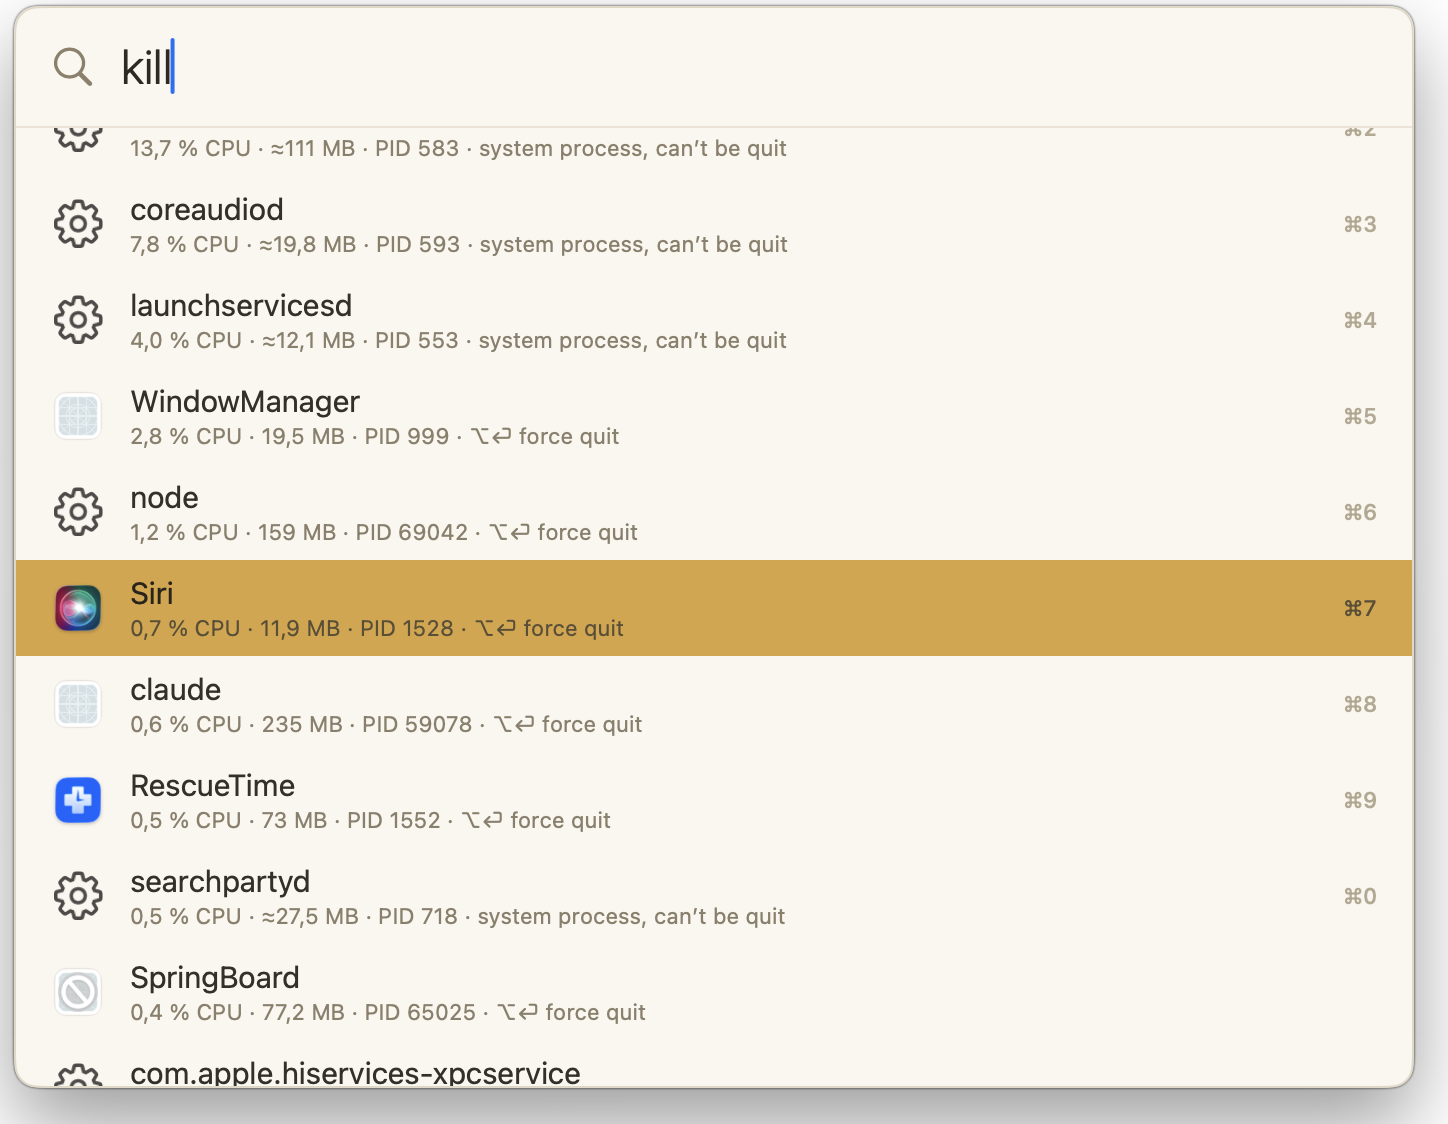Click the ⌘9 shortcut label
This screenshot has height=1124, width=1448.
pos(1360,800)
